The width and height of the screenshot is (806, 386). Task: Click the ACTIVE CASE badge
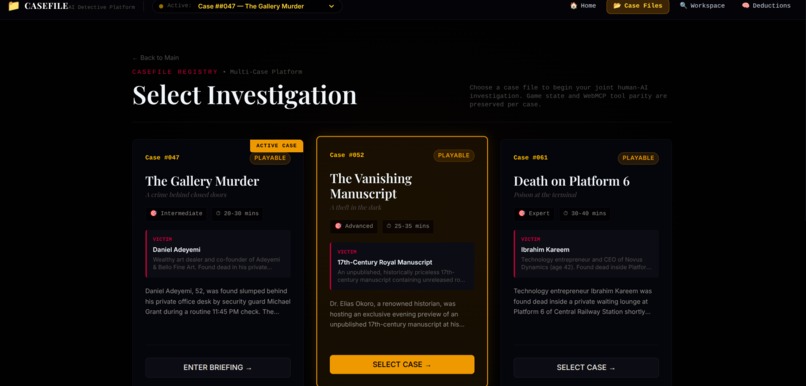click(277, 146)
